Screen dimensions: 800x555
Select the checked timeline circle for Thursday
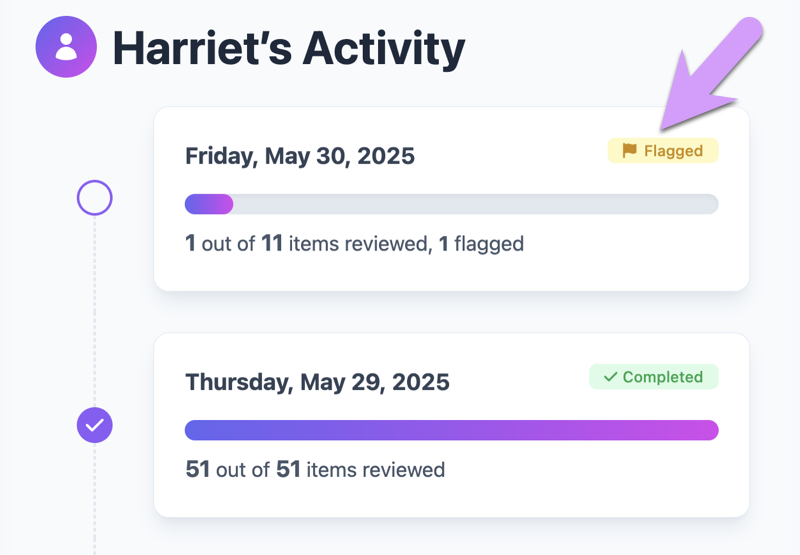[95, 425]
